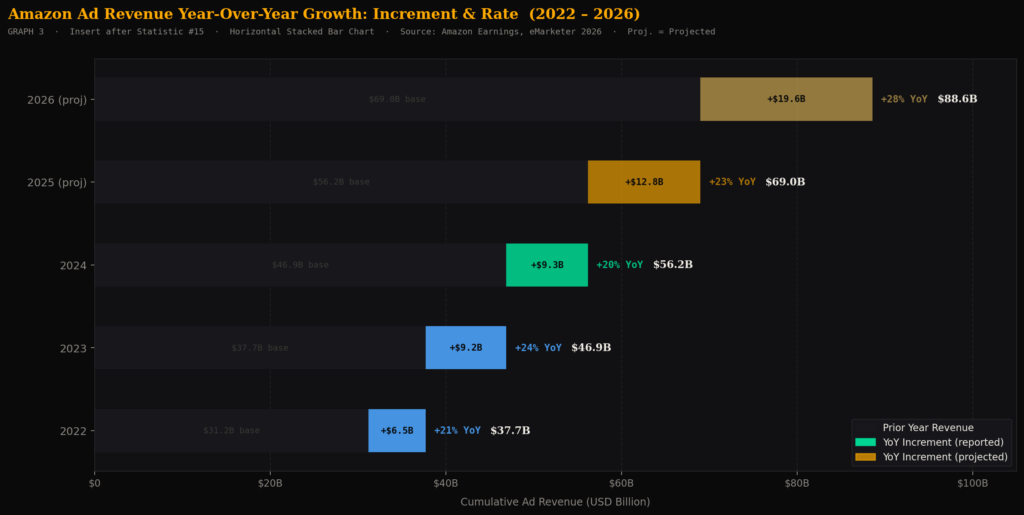Click the "YoY Increment (projected)" legend text
This screenshot has width=1024, height=515.
945,457
